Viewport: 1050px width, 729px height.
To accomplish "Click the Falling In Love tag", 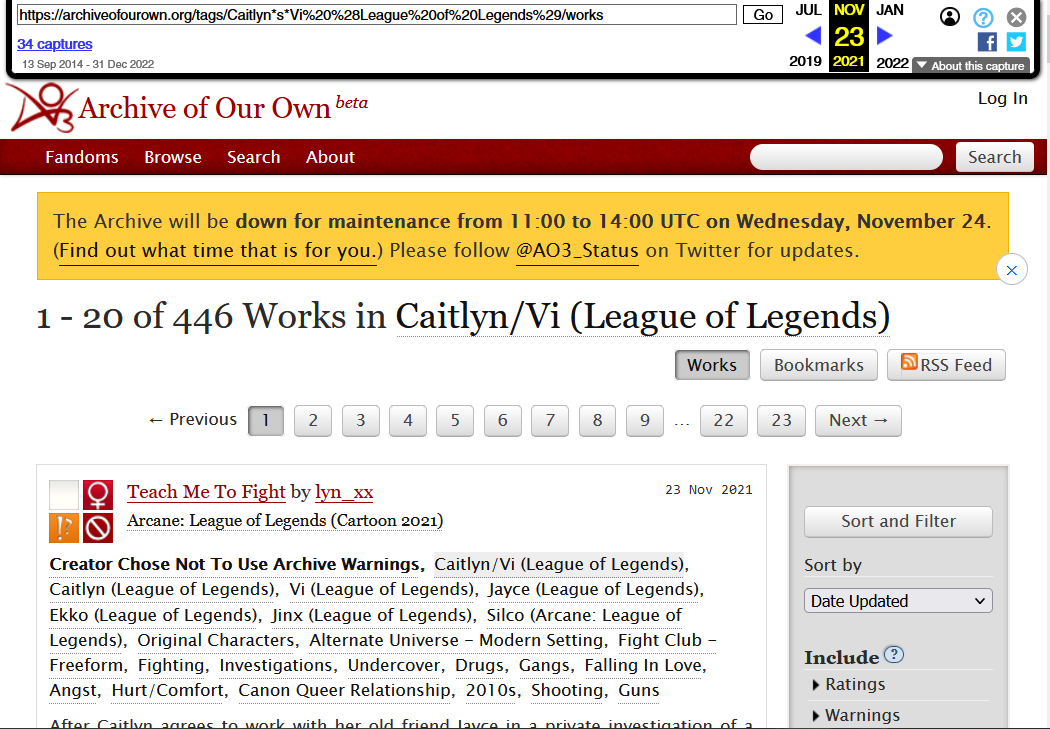I will [x=643, y=665].
